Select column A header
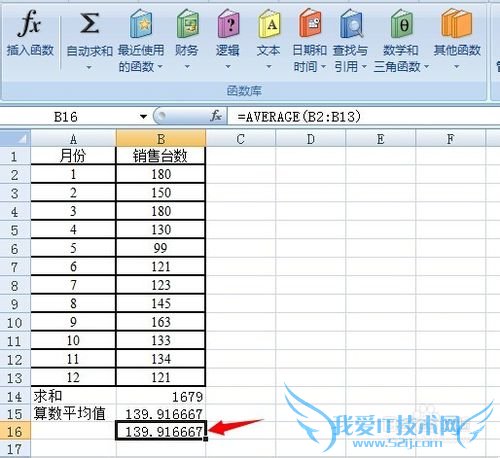This screenshot has width=500, height=458. point(73,138)
